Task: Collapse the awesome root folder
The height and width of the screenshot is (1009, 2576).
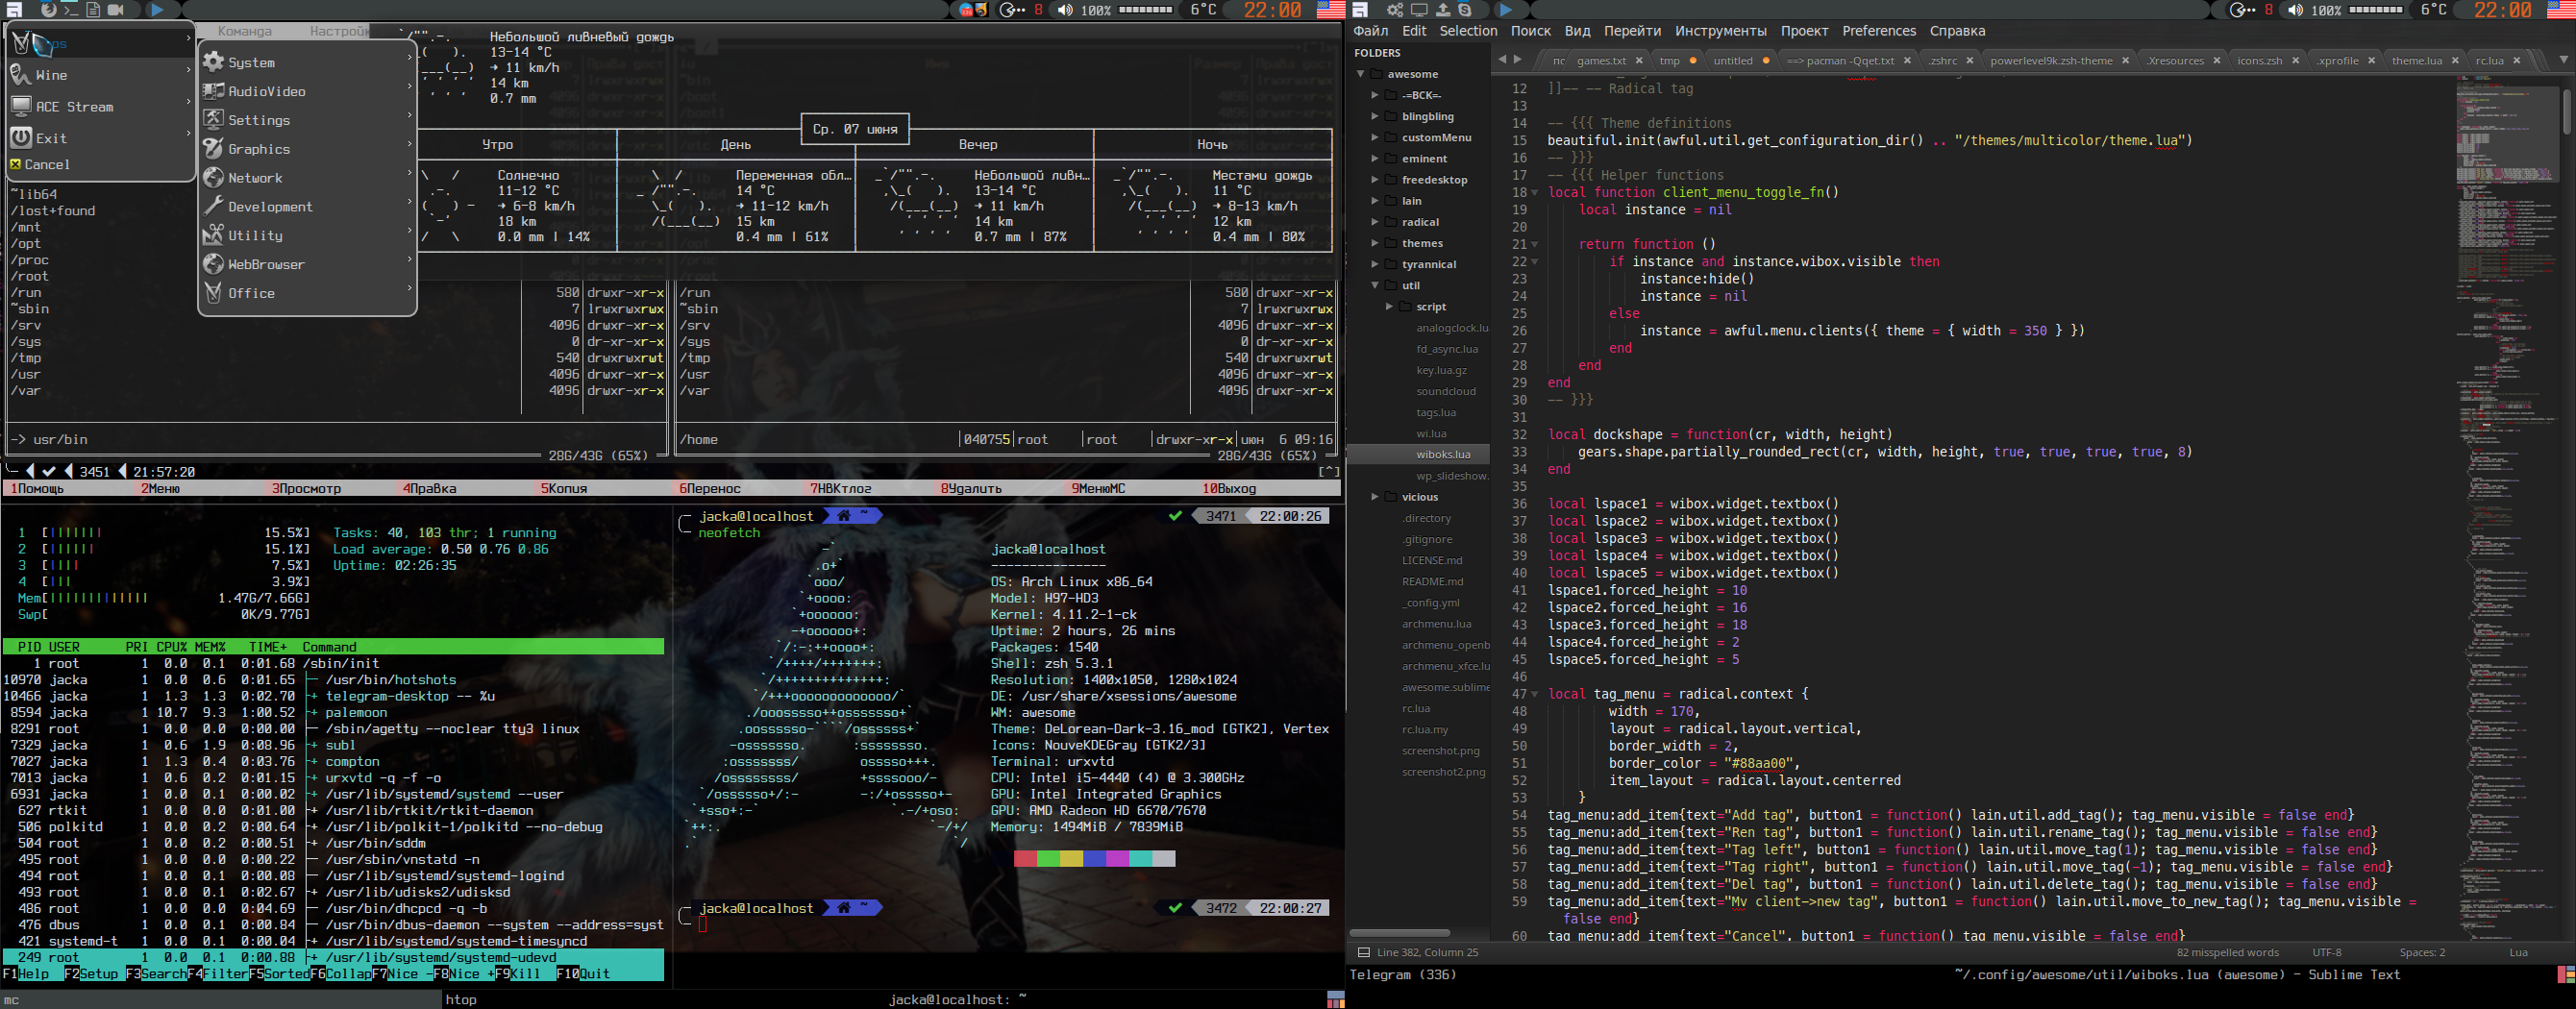Action: tap(1361, 74)
